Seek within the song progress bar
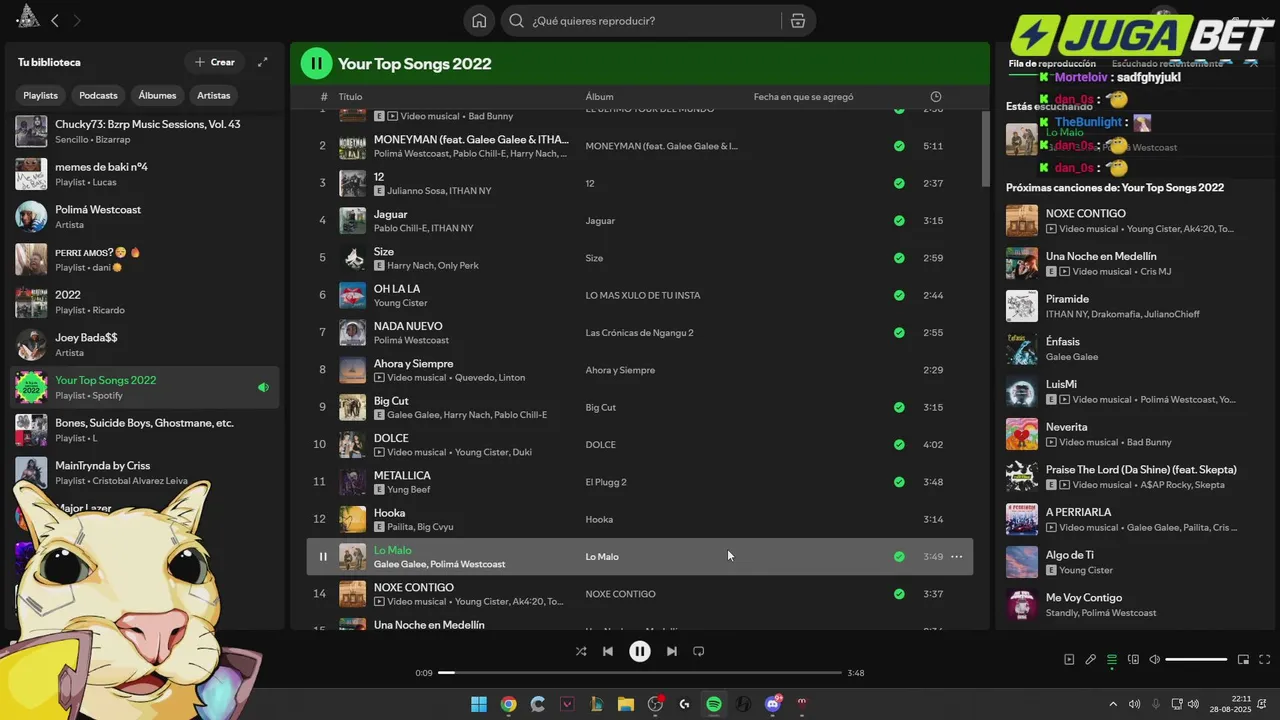The image size is (1280, 720). [640, 673]
